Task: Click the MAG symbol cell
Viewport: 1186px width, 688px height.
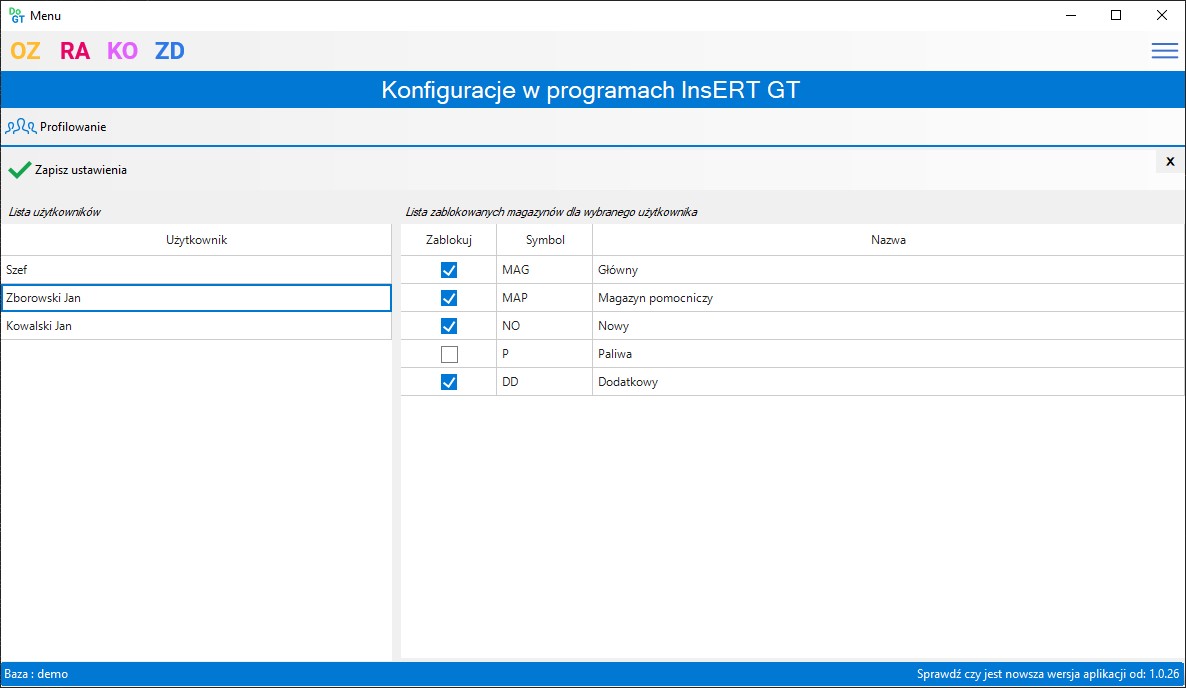Action: 545,270
